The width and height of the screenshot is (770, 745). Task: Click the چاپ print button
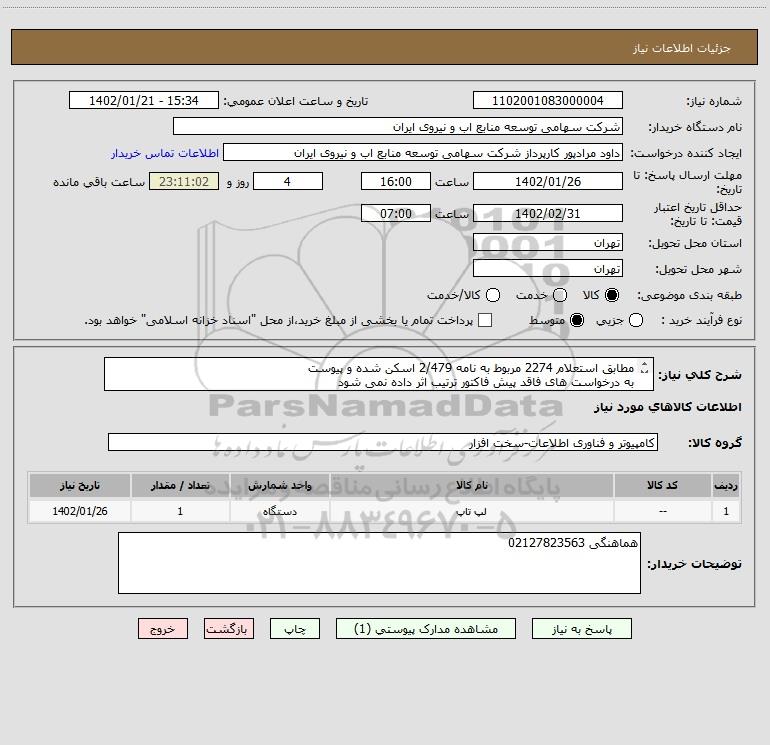tap(295, 629)
